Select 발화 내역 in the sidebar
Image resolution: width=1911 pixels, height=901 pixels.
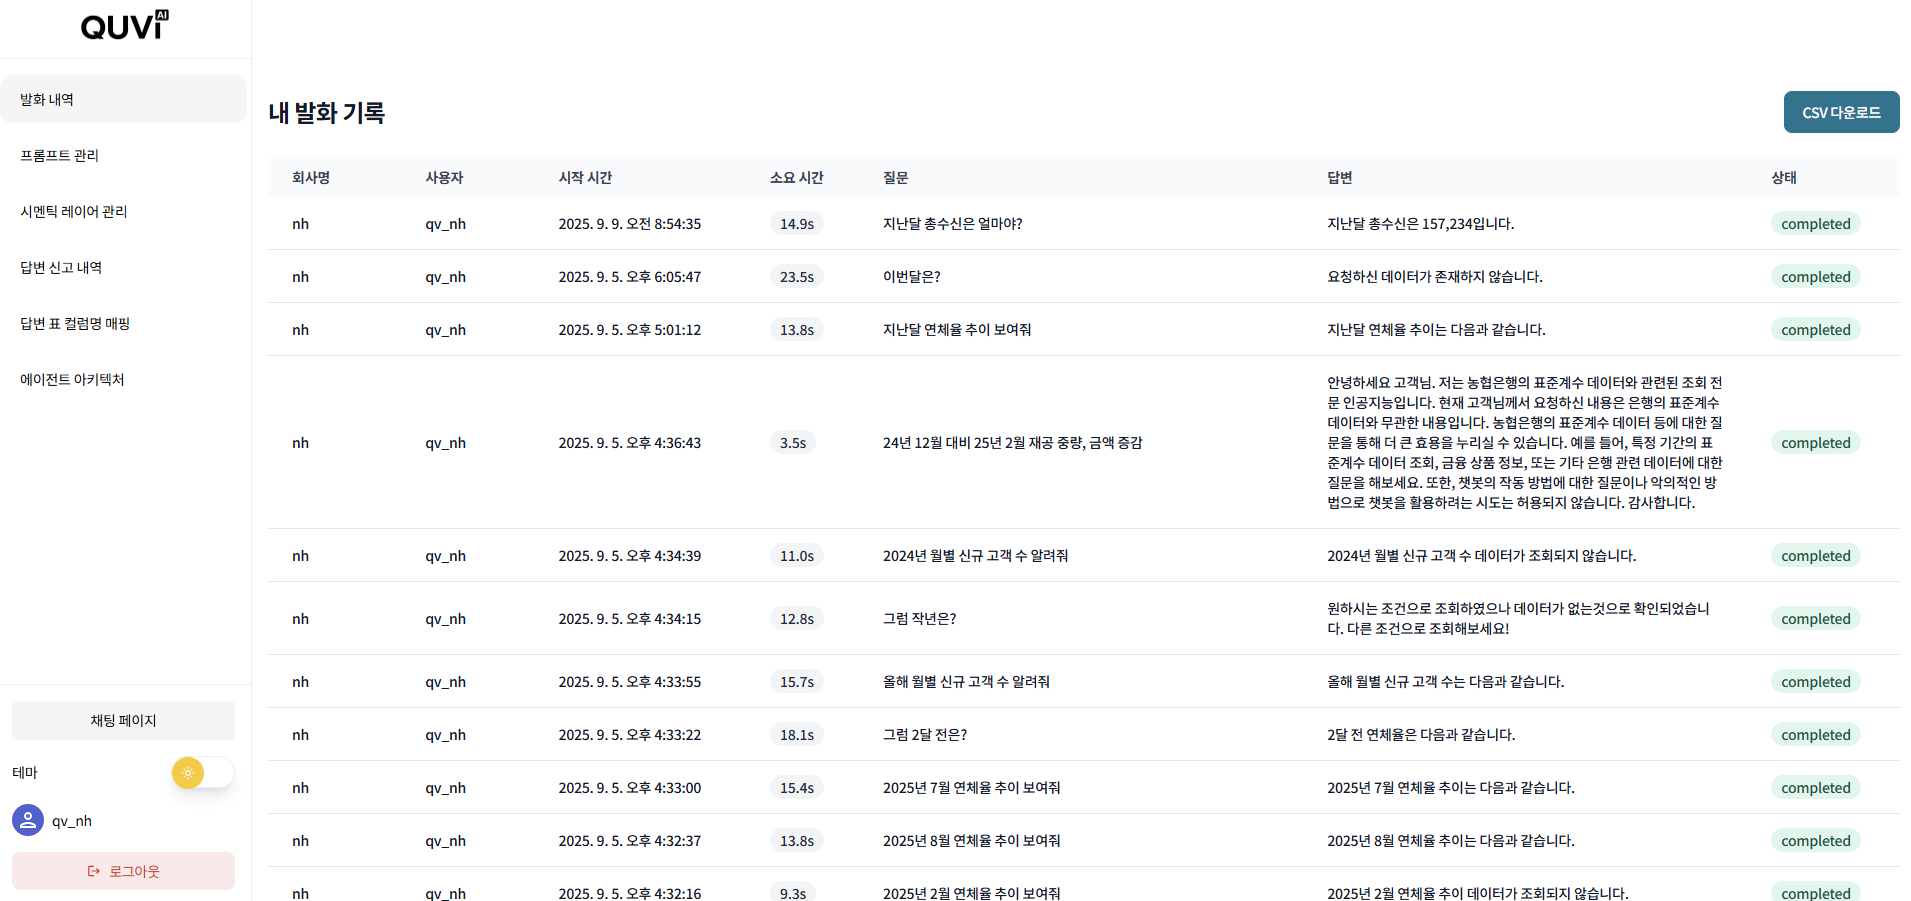pyautogui.click(x=123, y=99)
